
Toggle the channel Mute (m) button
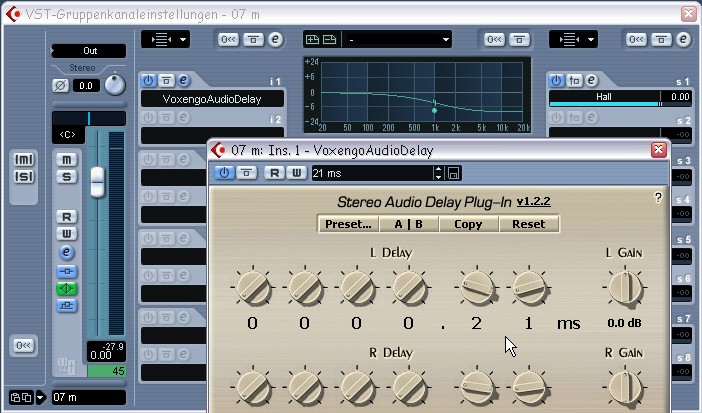click(66, 159)
